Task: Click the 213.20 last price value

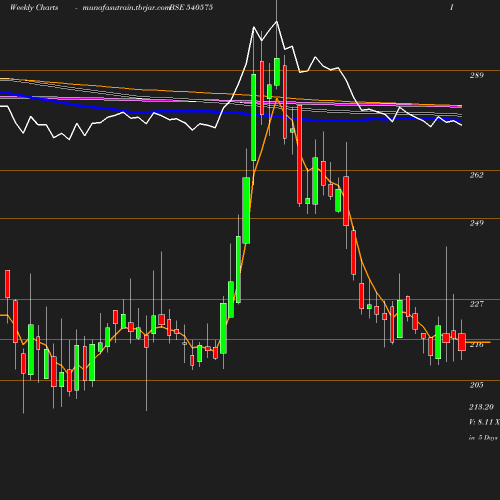Action: 481,407
